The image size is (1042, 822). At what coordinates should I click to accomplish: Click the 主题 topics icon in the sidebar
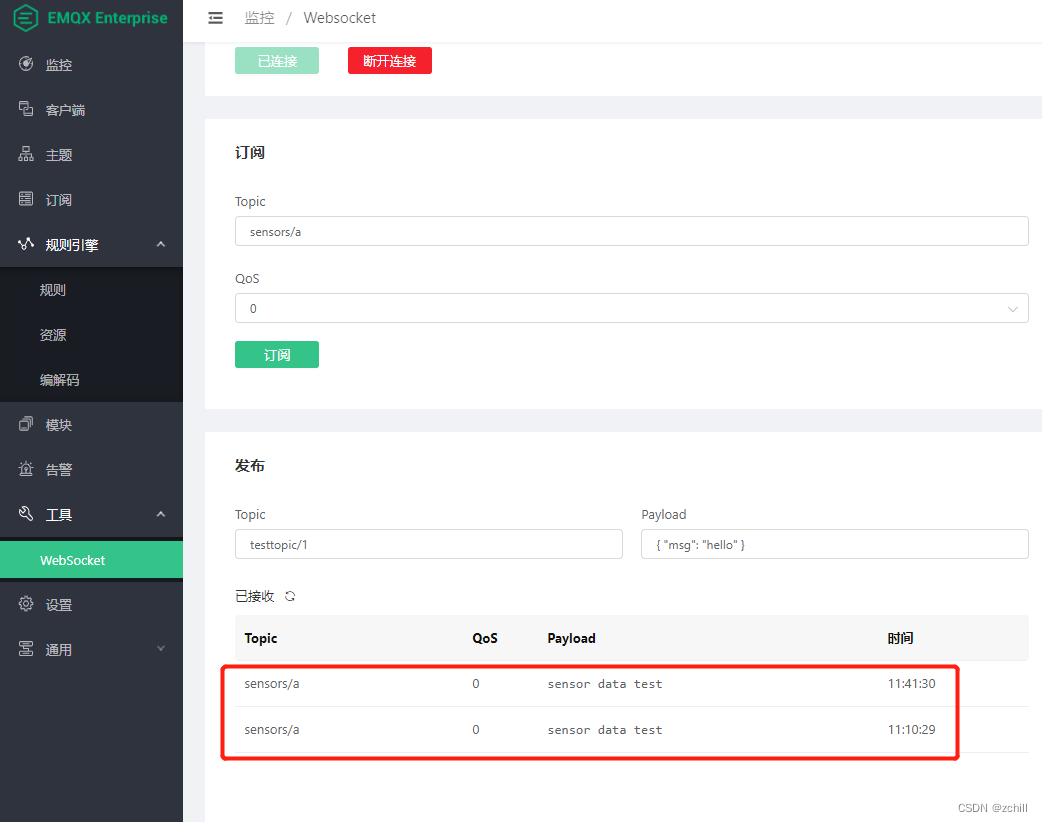pos(26,154)
